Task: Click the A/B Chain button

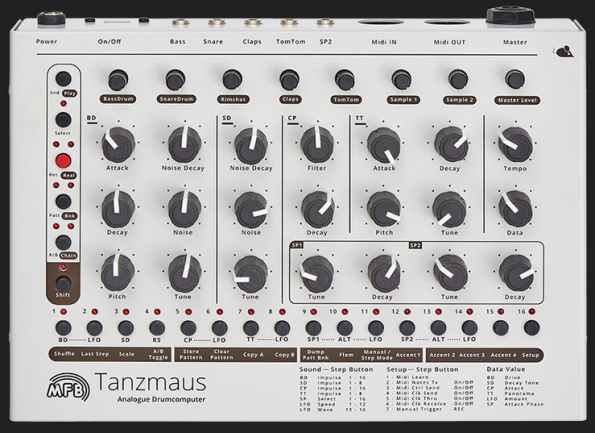Action: [63, 242]
